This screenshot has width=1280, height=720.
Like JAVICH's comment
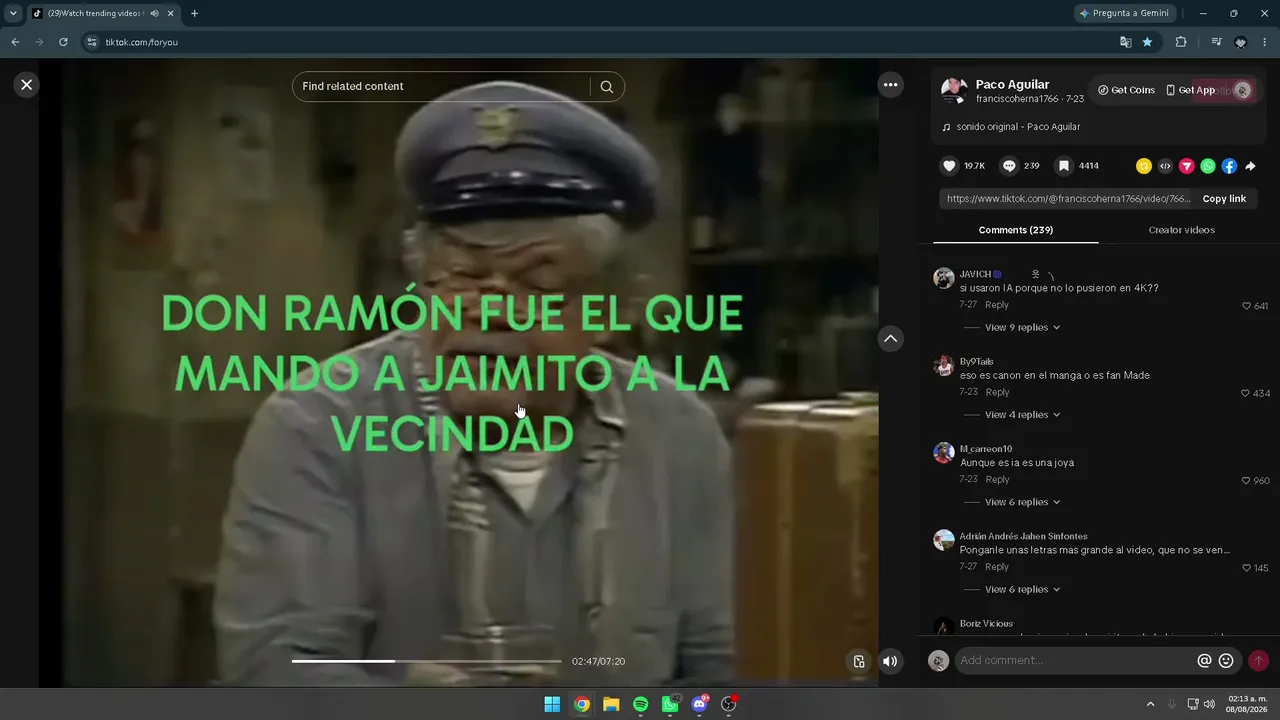[x=1246, y=306]
